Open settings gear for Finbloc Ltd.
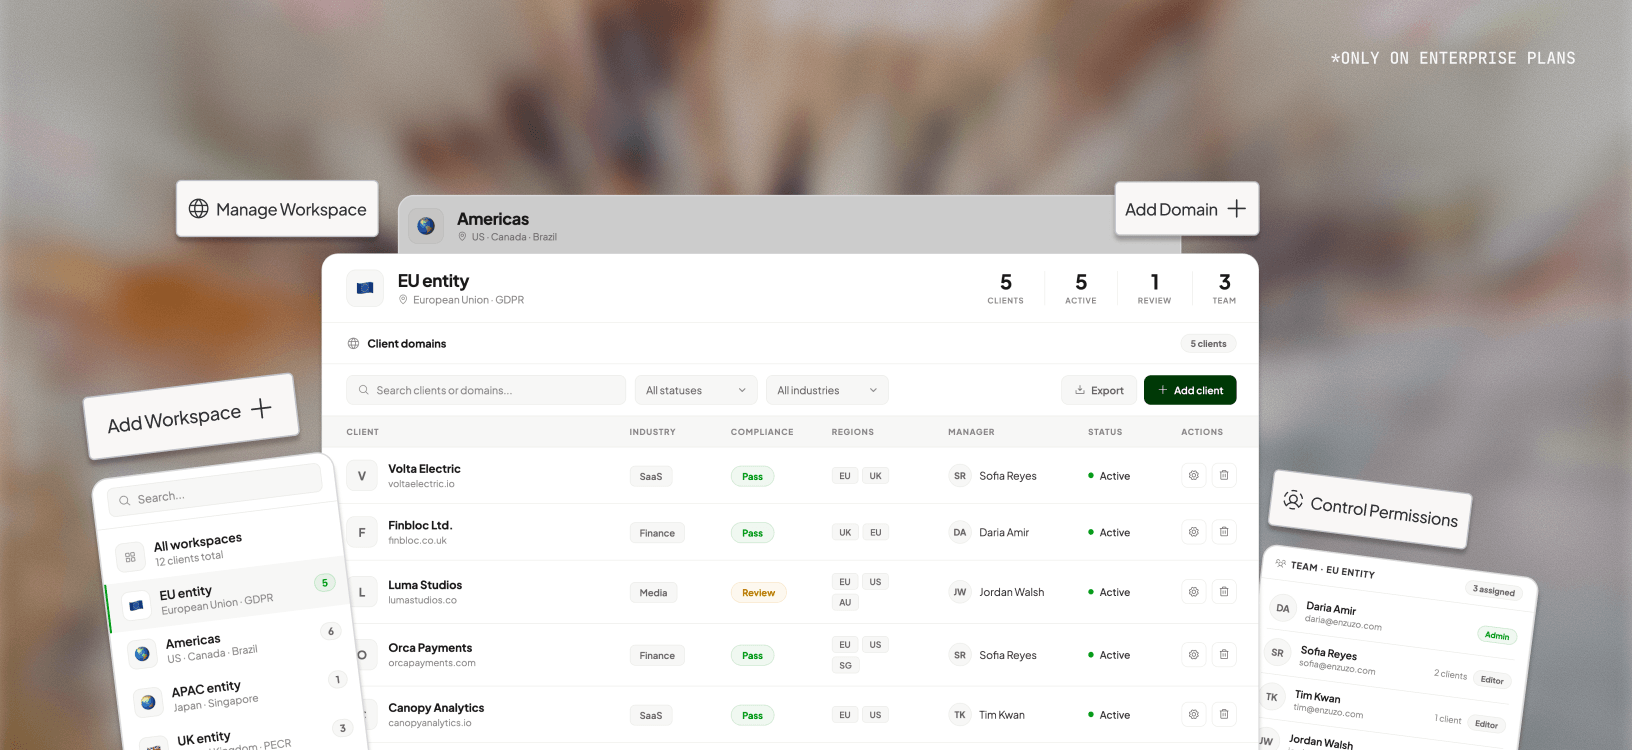 [1193, 532]
